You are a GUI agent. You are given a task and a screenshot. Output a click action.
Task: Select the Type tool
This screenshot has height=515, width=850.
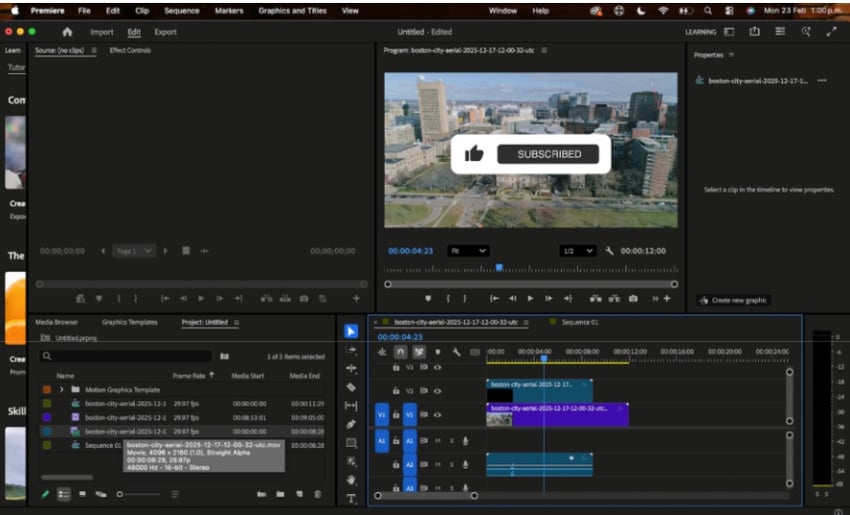(351, 498)
